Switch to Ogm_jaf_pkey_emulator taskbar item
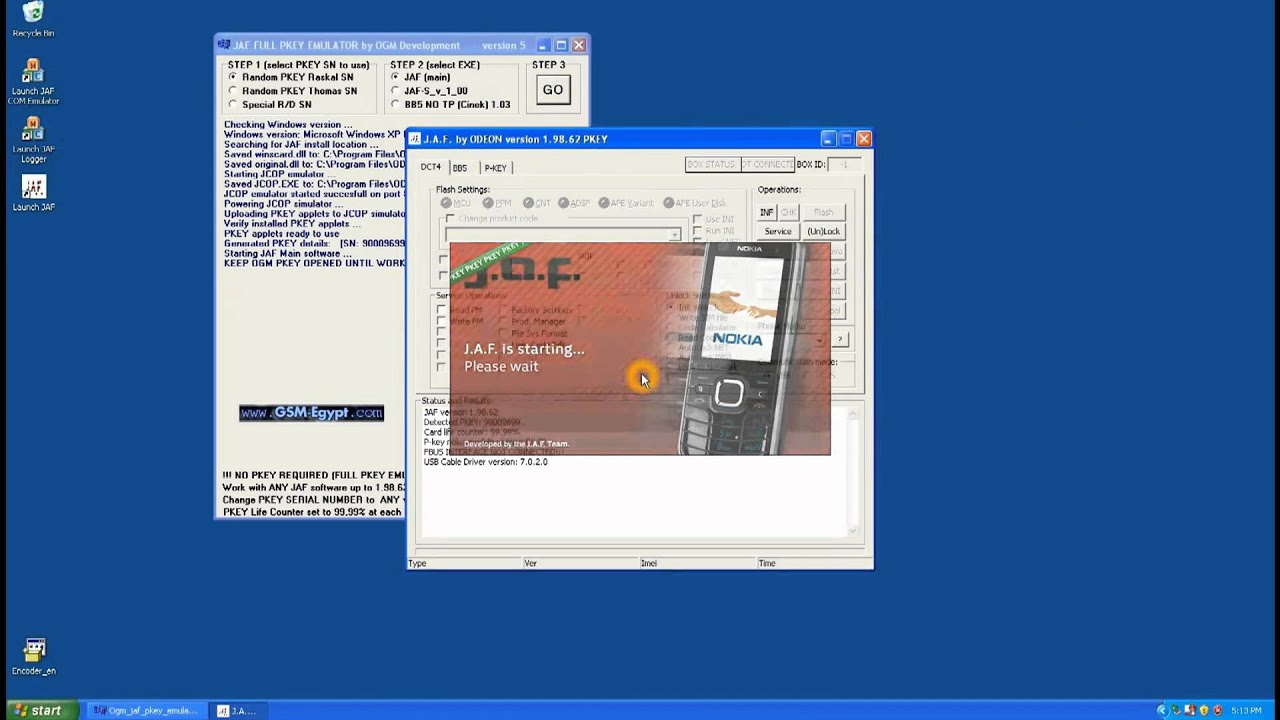This screenshot has height=720, width=1280. tap(146, 711)
